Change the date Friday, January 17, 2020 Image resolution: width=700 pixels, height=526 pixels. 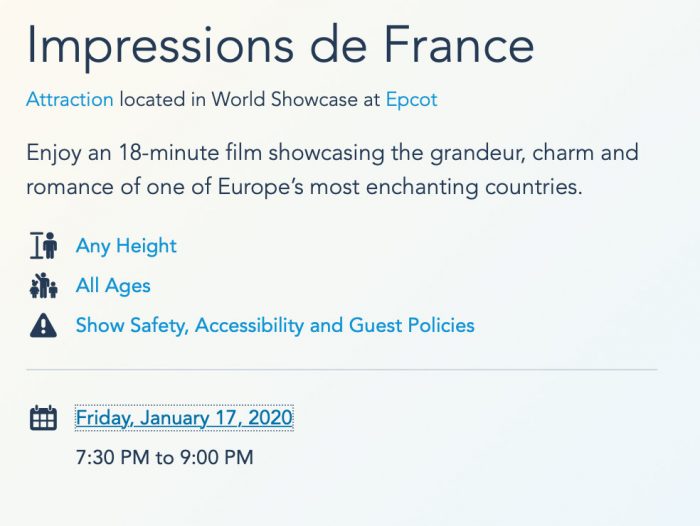184,418
